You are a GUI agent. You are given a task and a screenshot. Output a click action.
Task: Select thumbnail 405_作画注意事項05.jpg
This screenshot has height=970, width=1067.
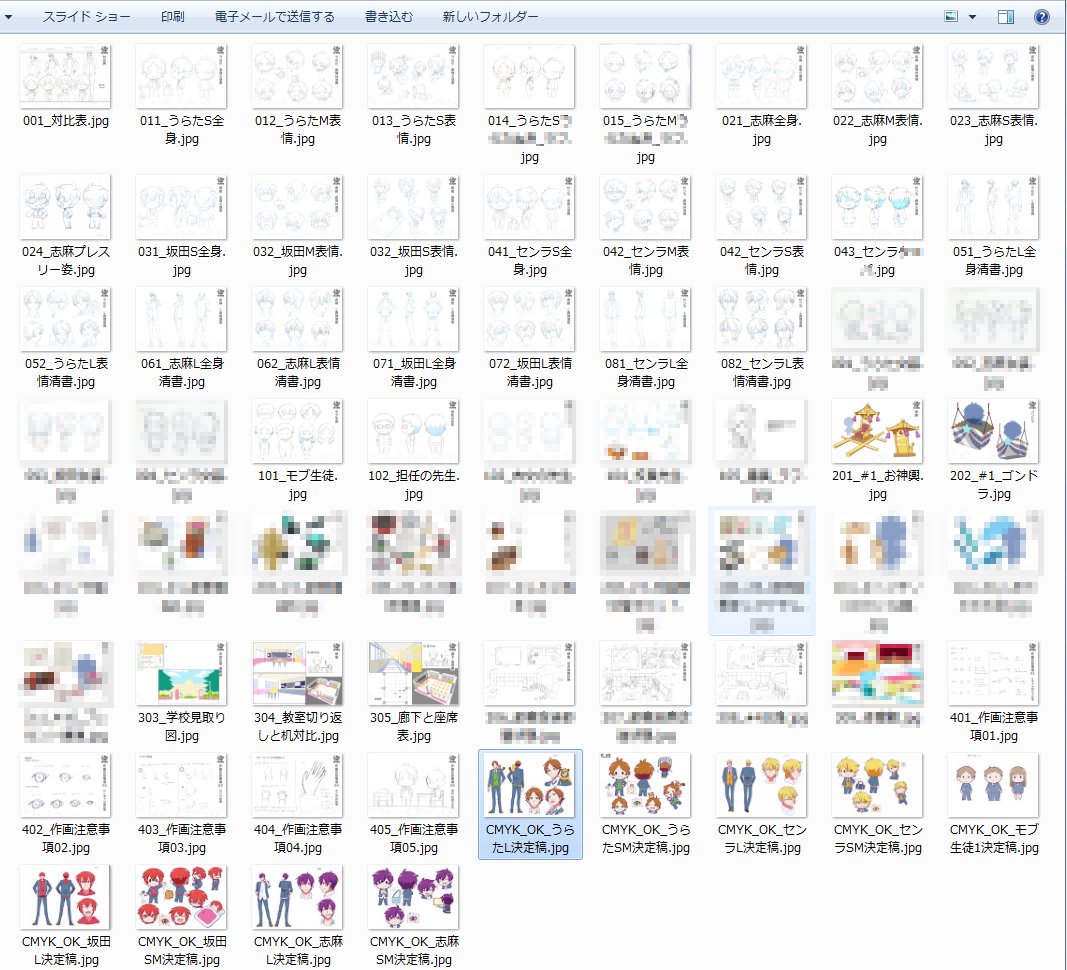pyautogui.click(x=414, y=786)
